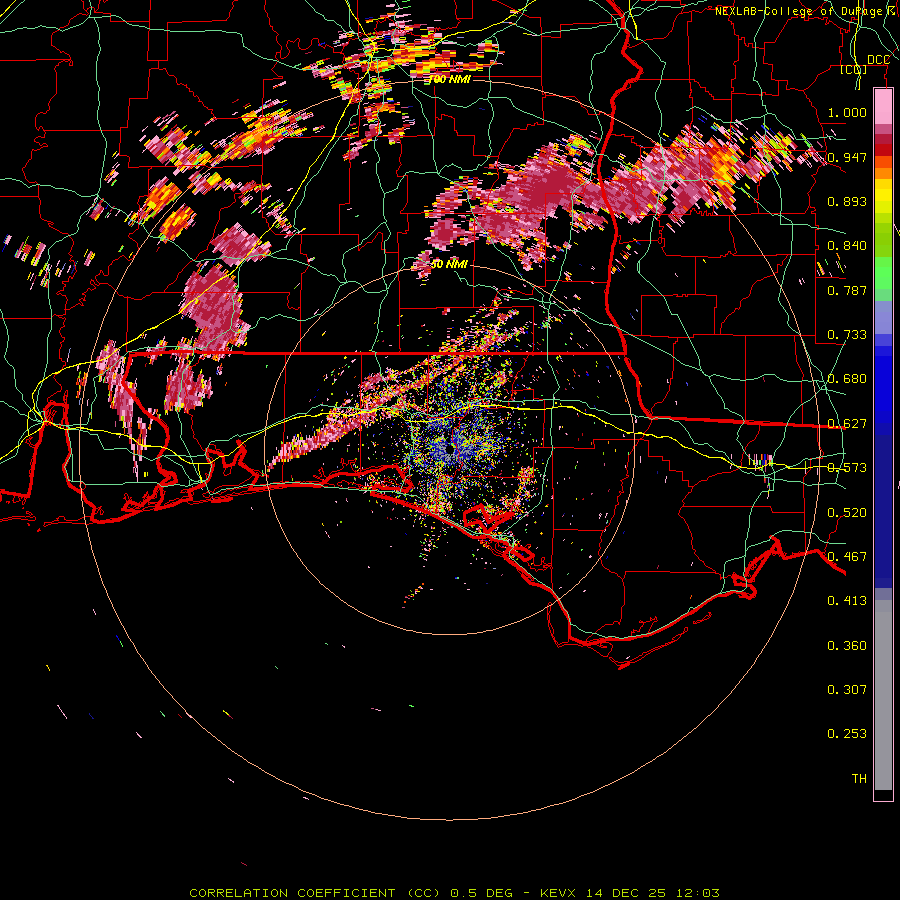900x900 pixels.
Task: Pick the yellow segment of the color bar
Action: (x=883, y=196)
